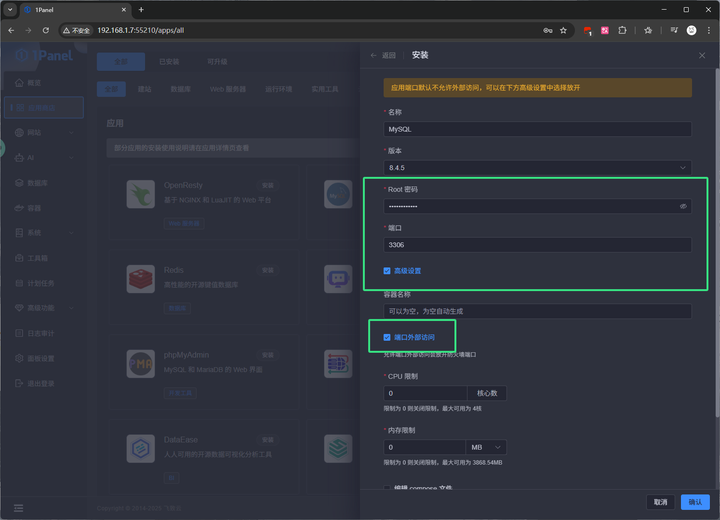Click the install drawer vertical scrollbar

pos(717,243)
